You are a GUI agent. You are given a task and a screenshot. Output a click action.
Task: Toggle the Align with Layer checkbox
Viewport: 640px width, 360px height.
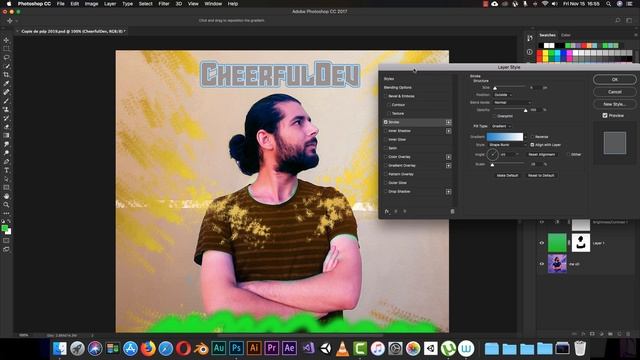tap(532, 144)
